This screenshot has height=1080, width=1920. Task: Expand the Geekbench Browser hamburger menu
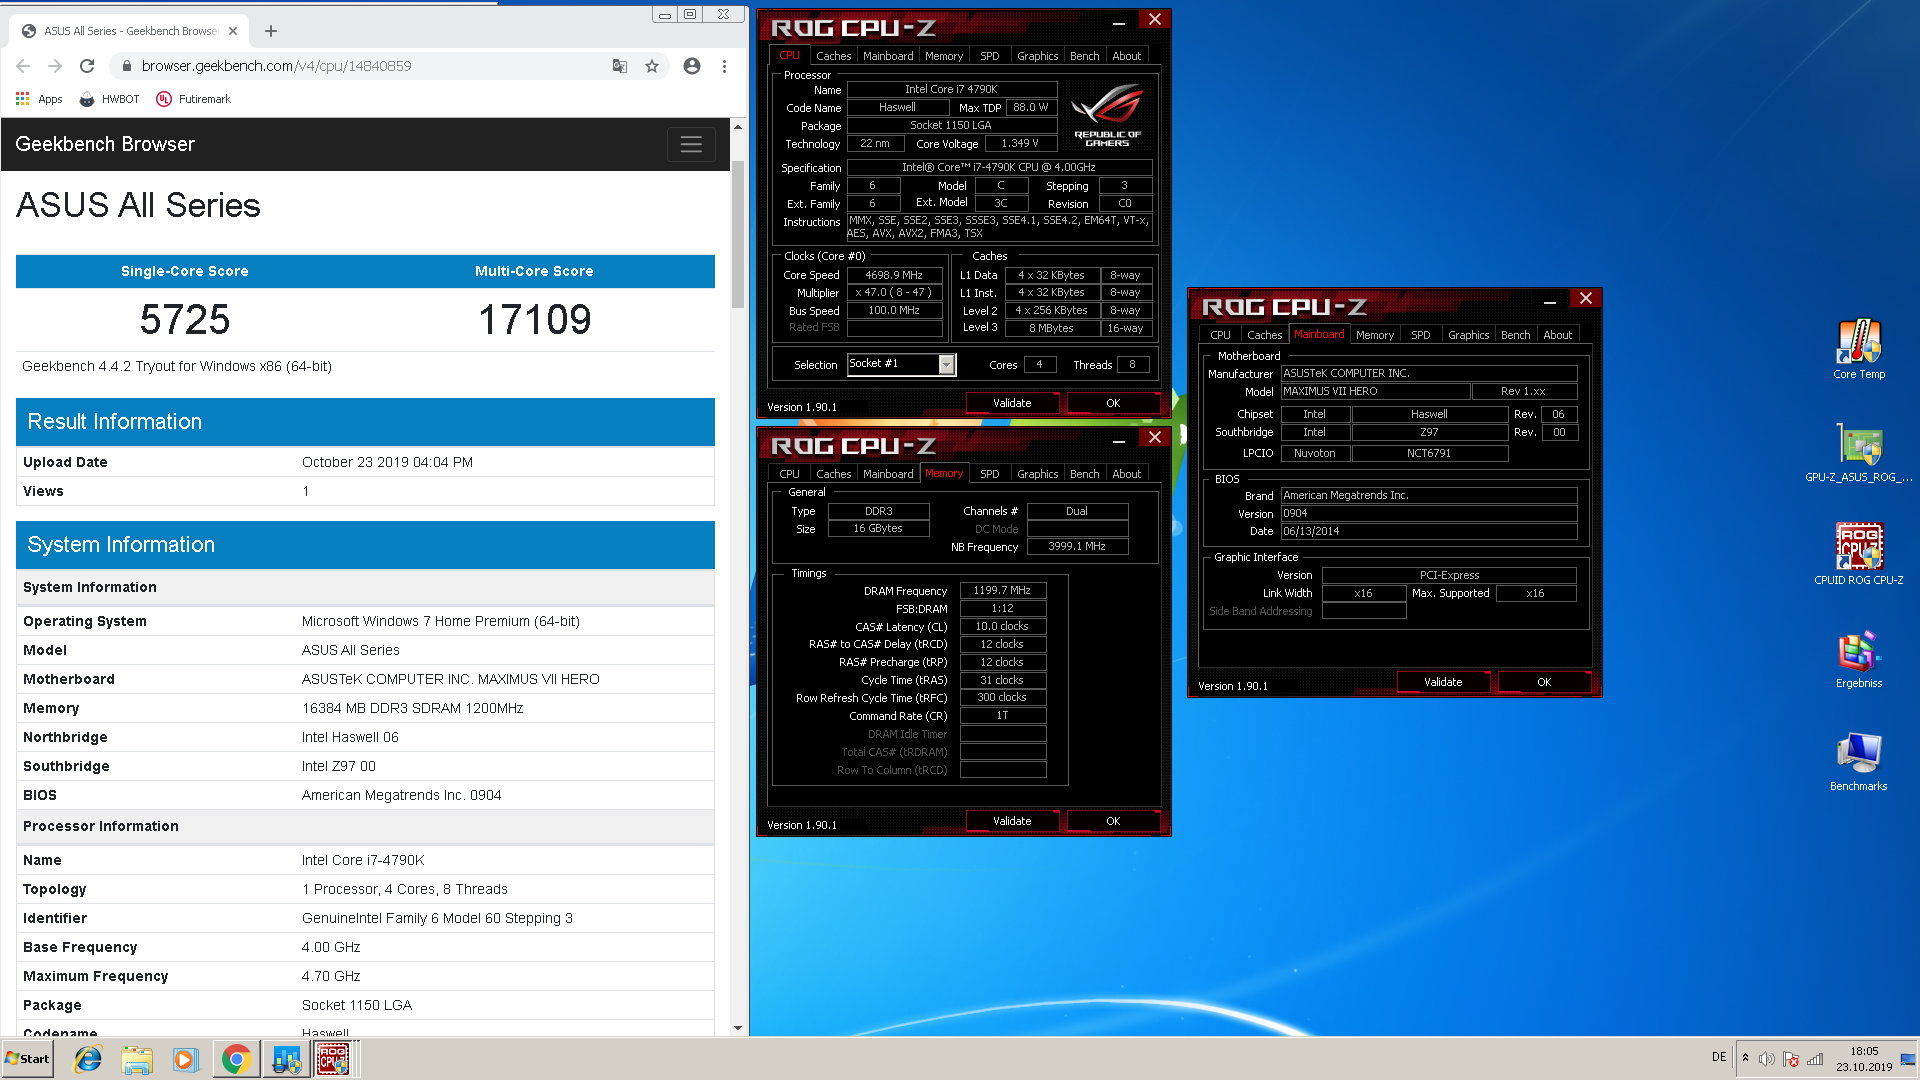(691, 144)
